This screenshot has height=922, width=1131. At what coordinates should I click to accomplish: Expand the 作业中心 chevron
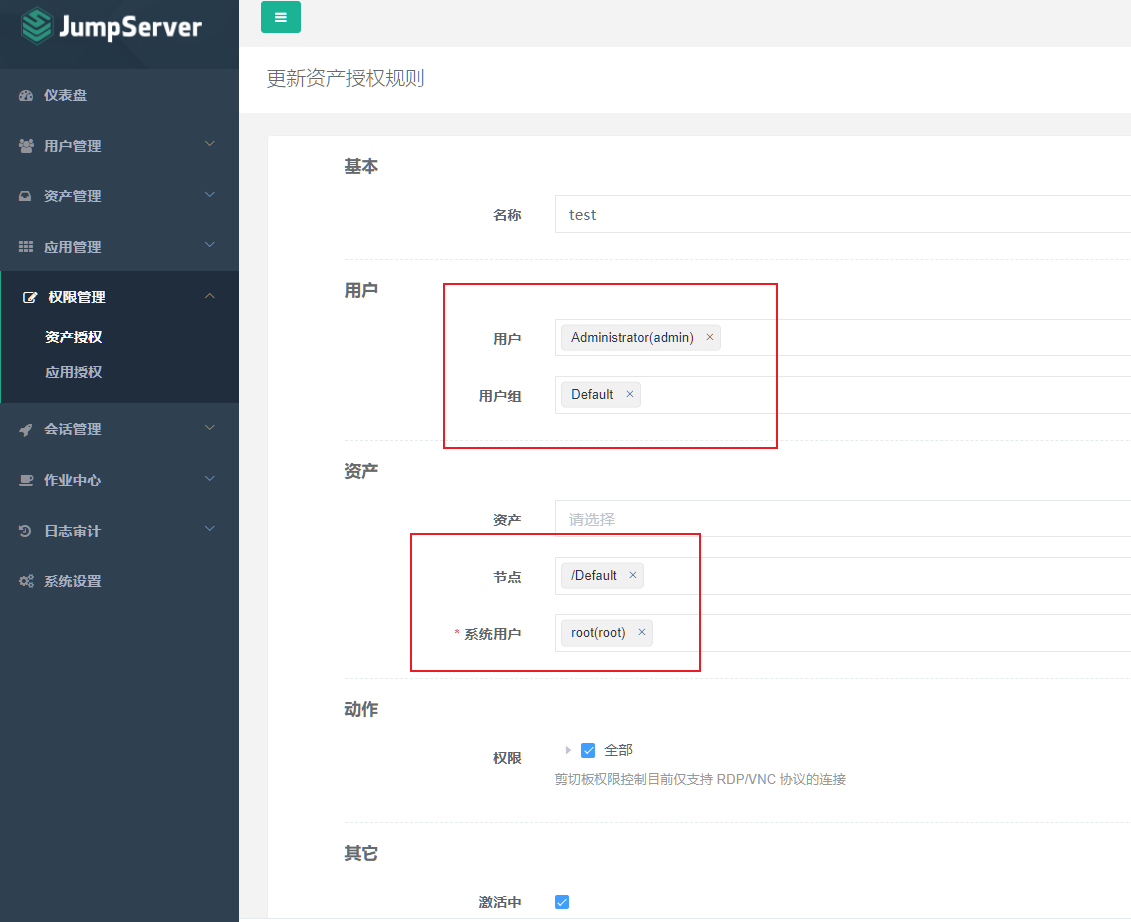[210, 478]
